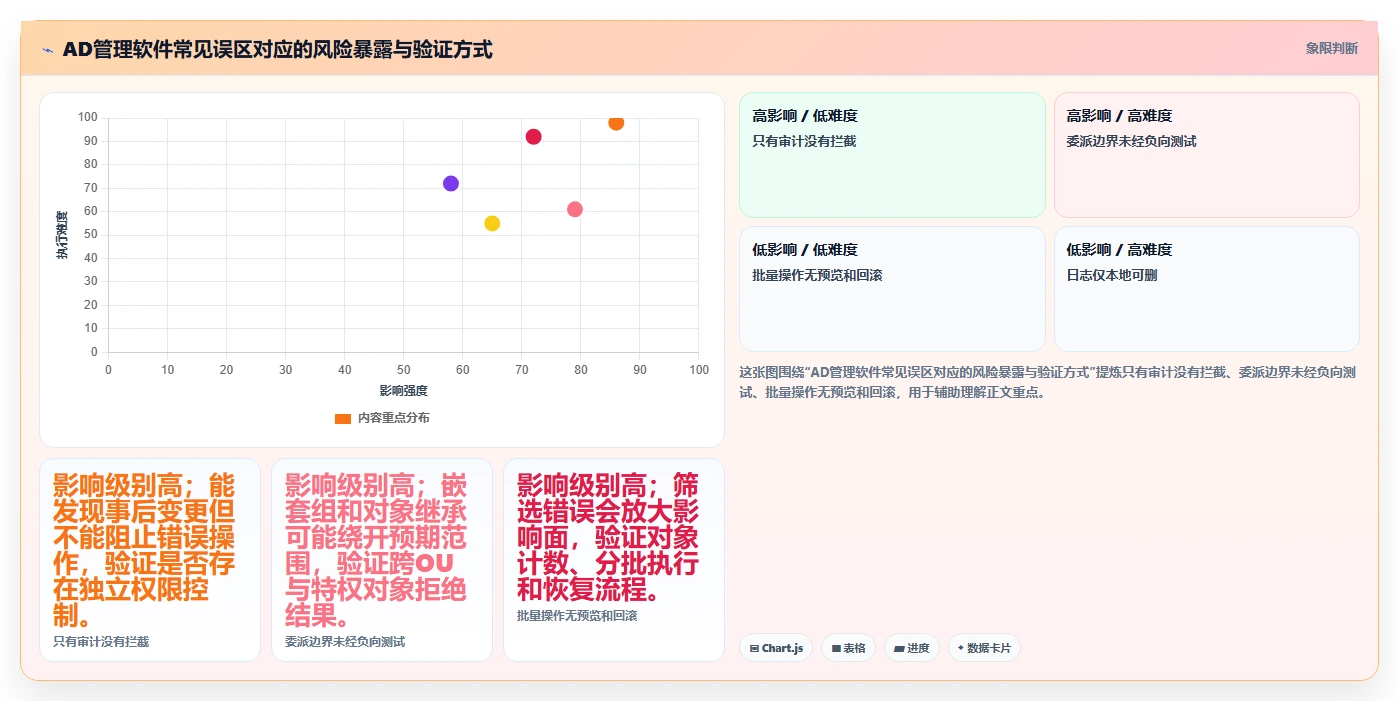The width and height of the screenshot is (1399, 701).
Task: Click the 象限判断 label in header
Action: pyautogui.click(x=1331, y=48)
